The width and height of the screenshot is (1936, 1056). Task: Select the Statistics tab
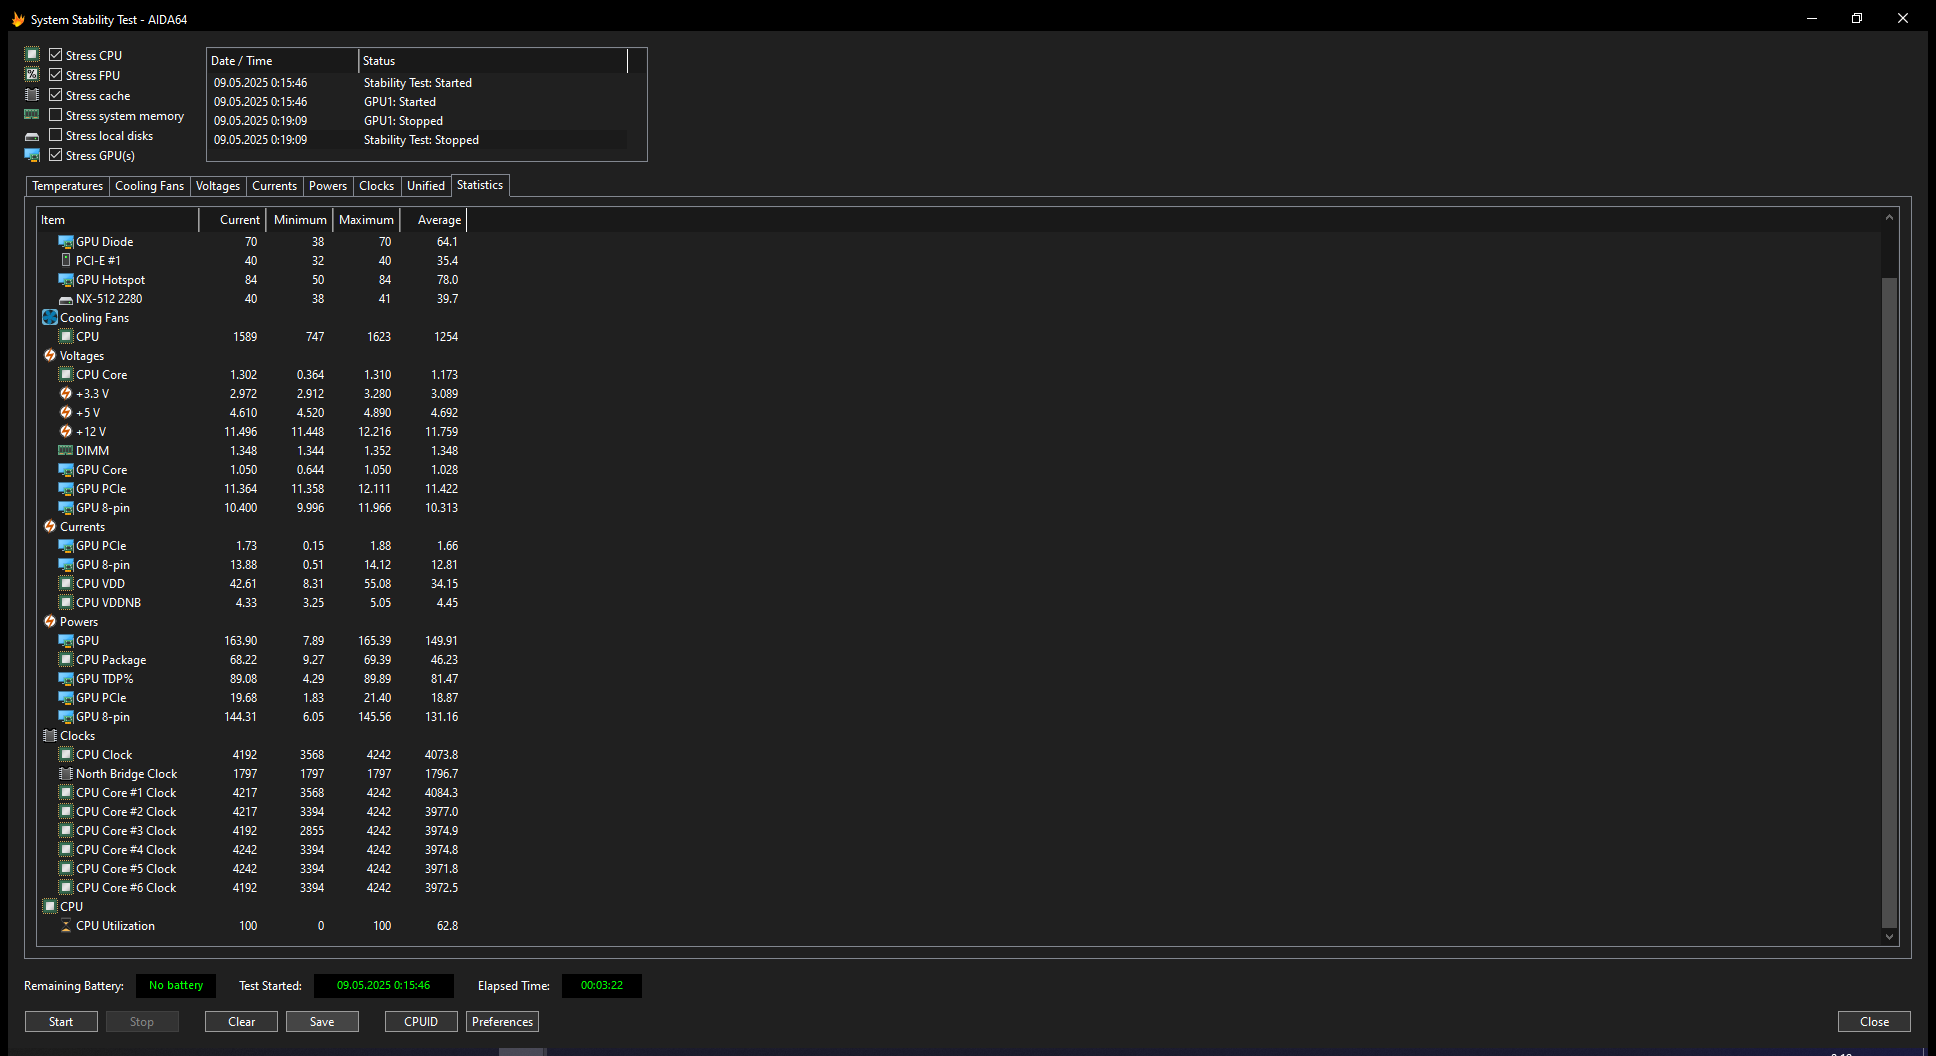coord(480,185)
